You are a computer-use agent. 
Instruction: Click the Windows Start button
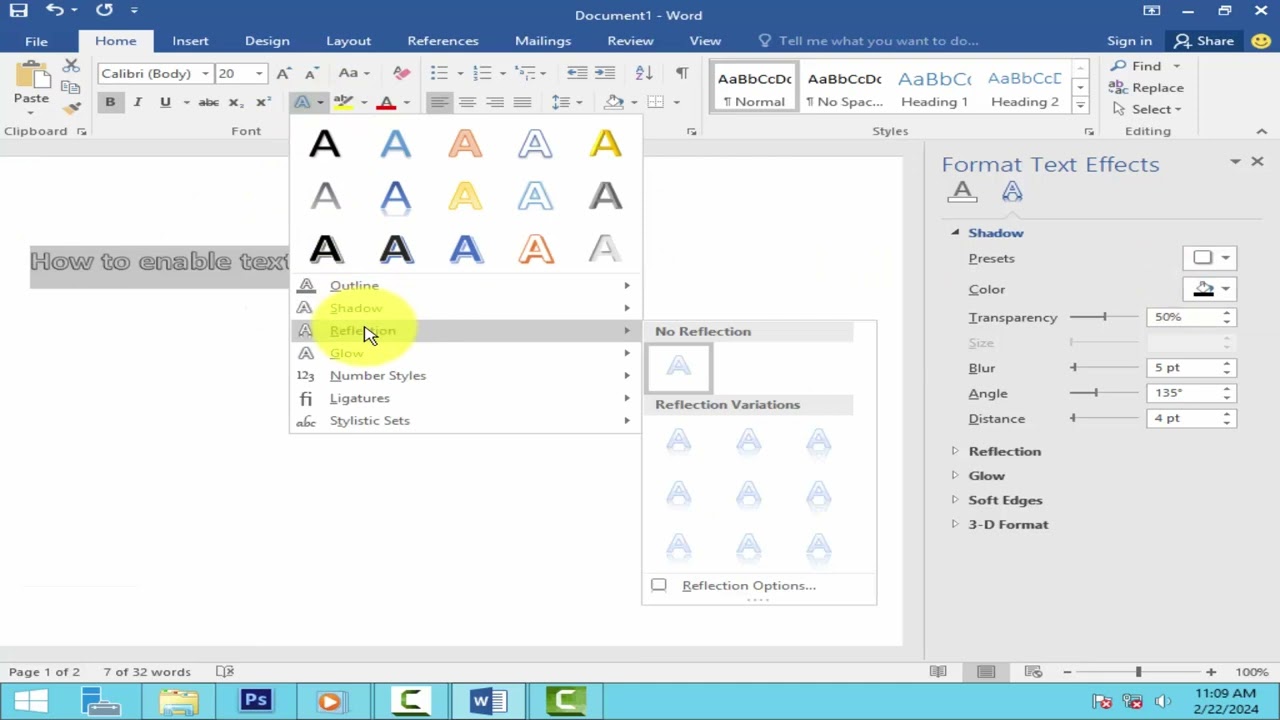[30, 701]
